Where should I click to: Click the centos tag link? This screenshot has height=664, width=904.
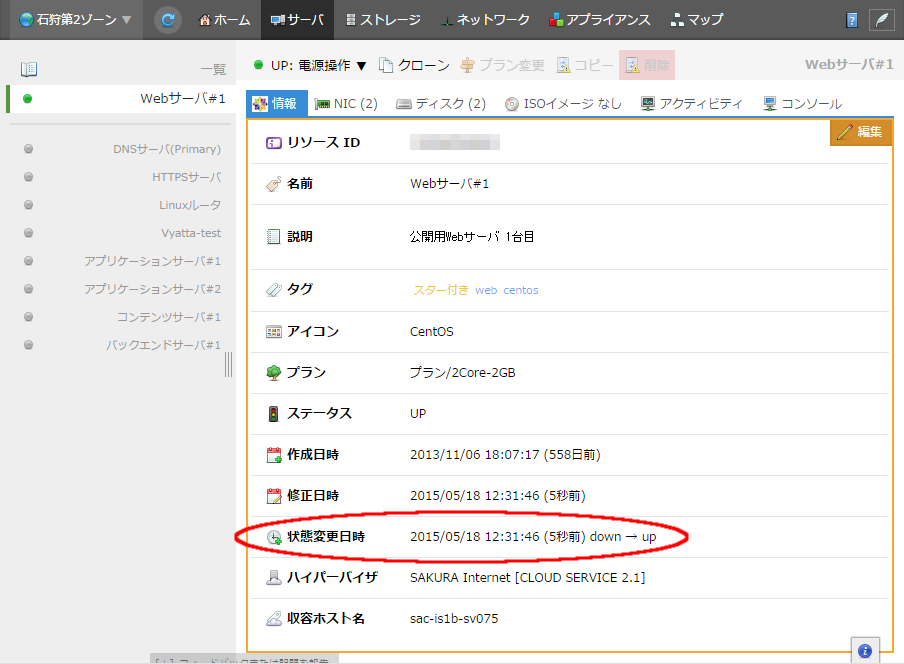pyautogui.click(x=520, y=290)
